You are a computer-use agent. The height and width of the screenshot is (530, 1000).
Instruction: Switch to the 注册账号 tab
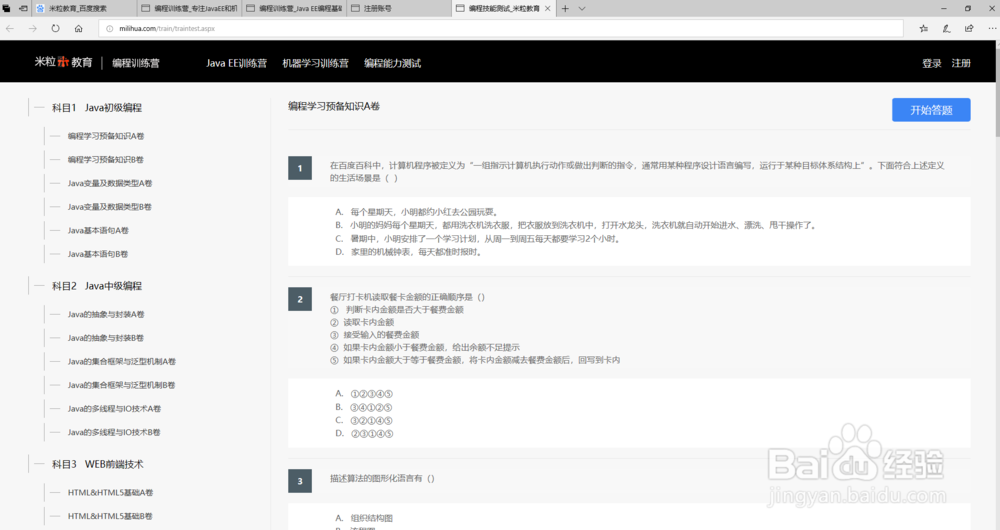click(x=399, y=8)
